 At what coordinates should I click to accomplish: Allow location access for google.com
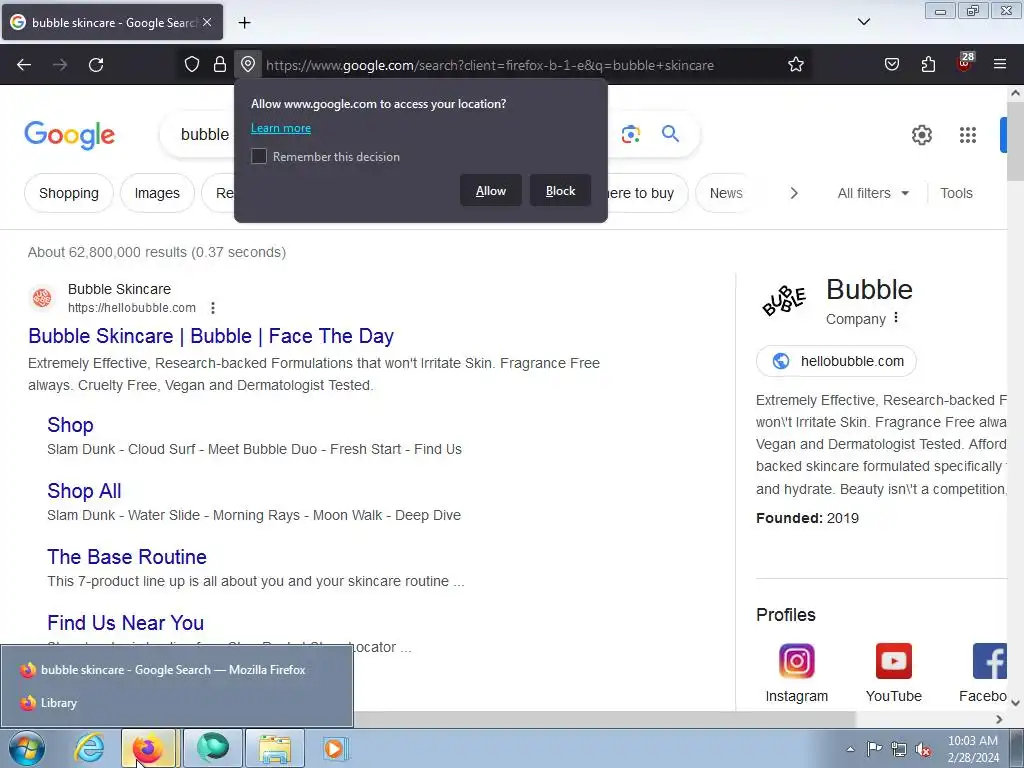(490, 191)
